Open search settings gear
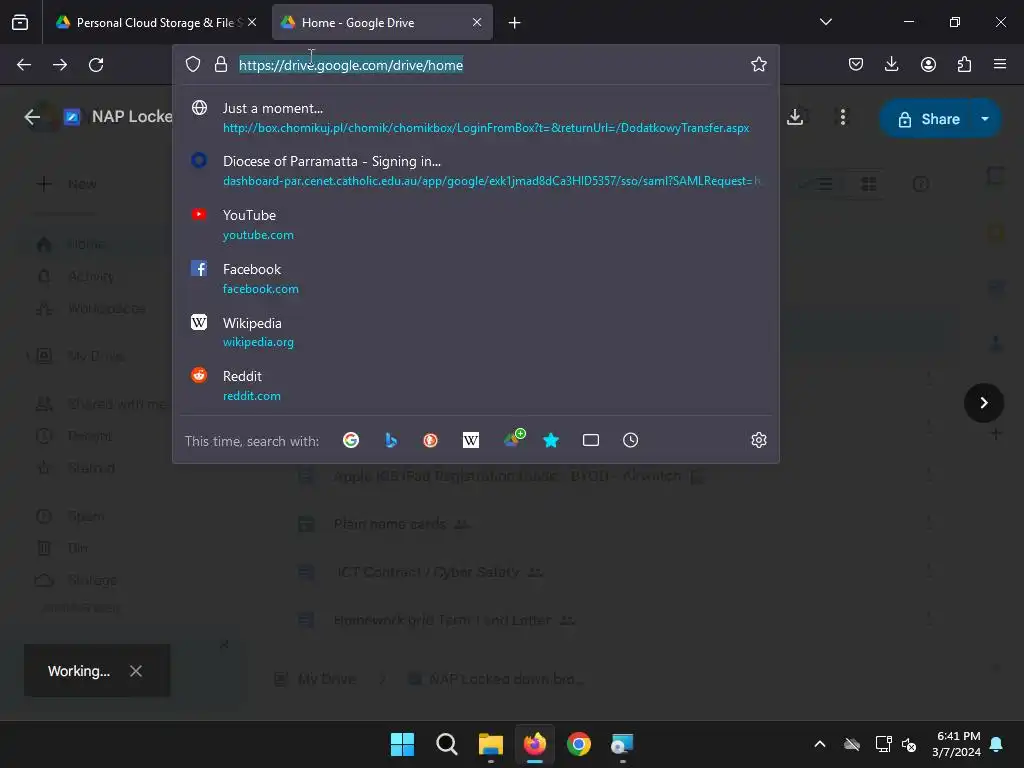This screenshot has height=768, width=1024. tap(758, 440)
